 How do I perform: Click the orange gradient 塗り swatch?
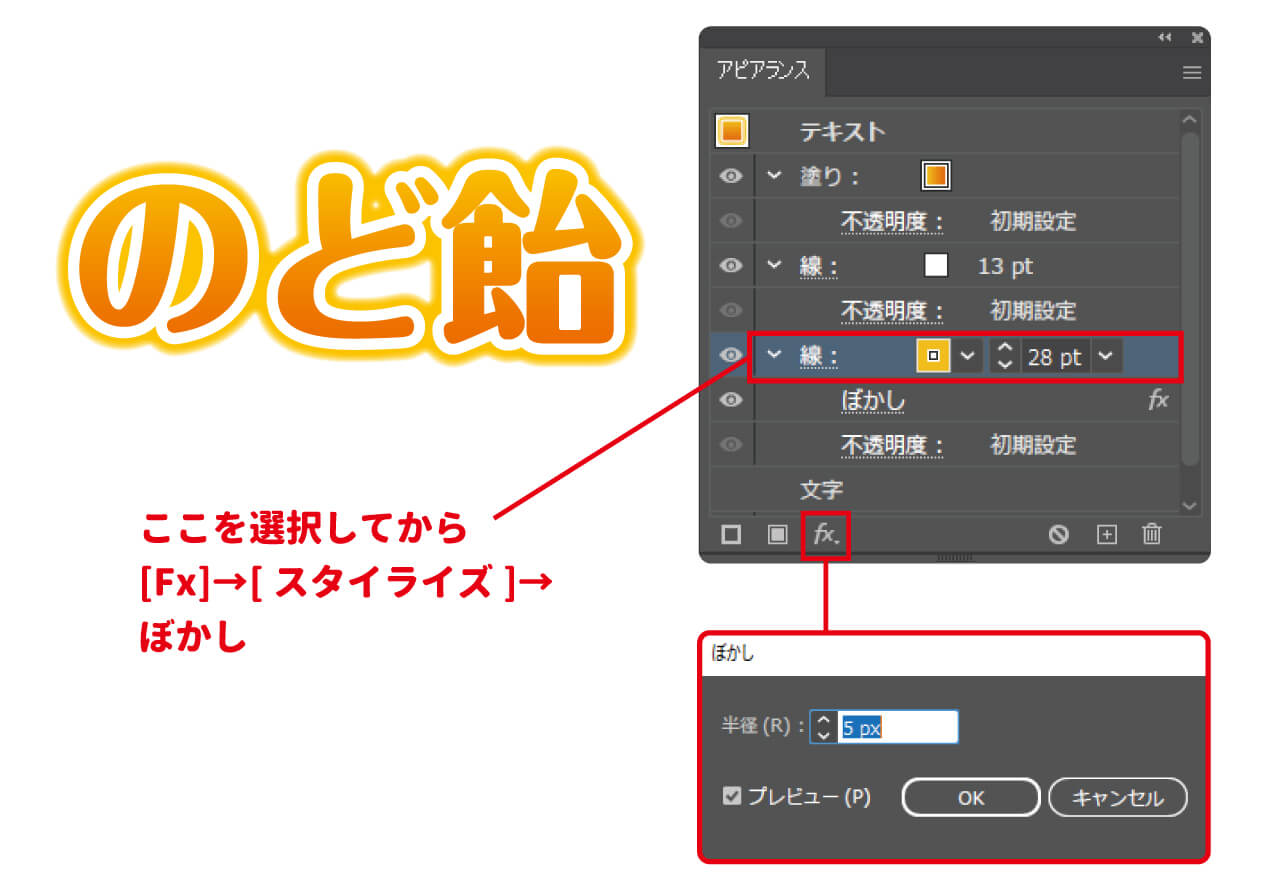pyautogui.click(x=935, y=176)
